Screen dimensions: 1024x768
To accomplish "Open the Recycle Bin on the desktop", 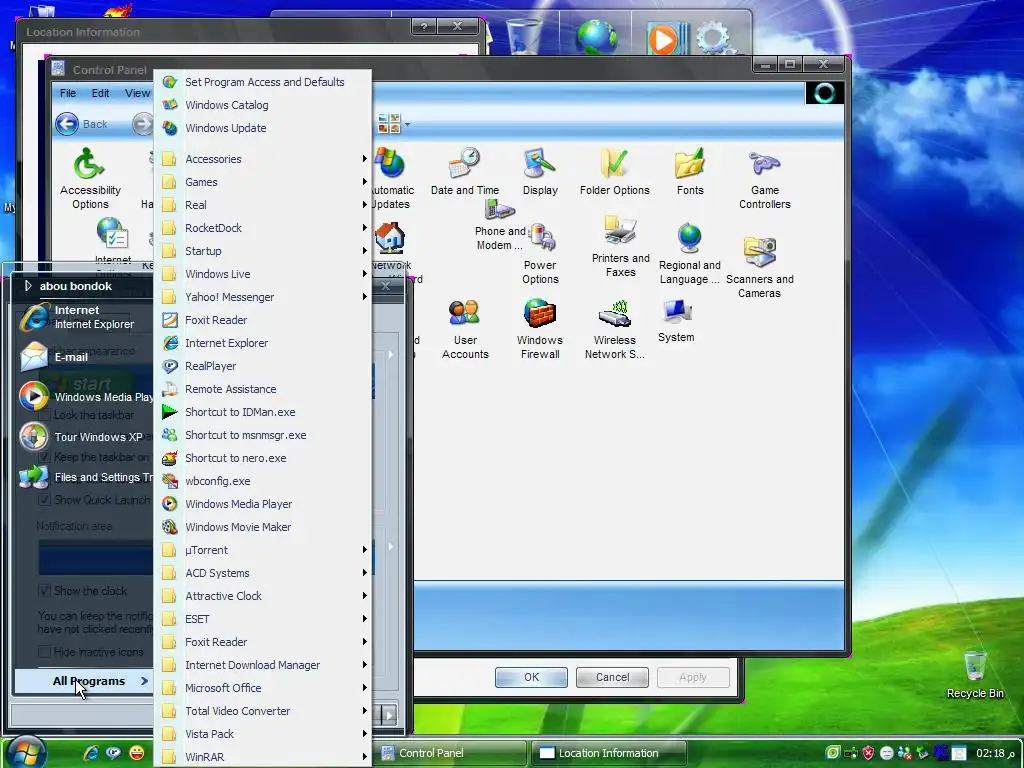I will (x=974, y=675).
